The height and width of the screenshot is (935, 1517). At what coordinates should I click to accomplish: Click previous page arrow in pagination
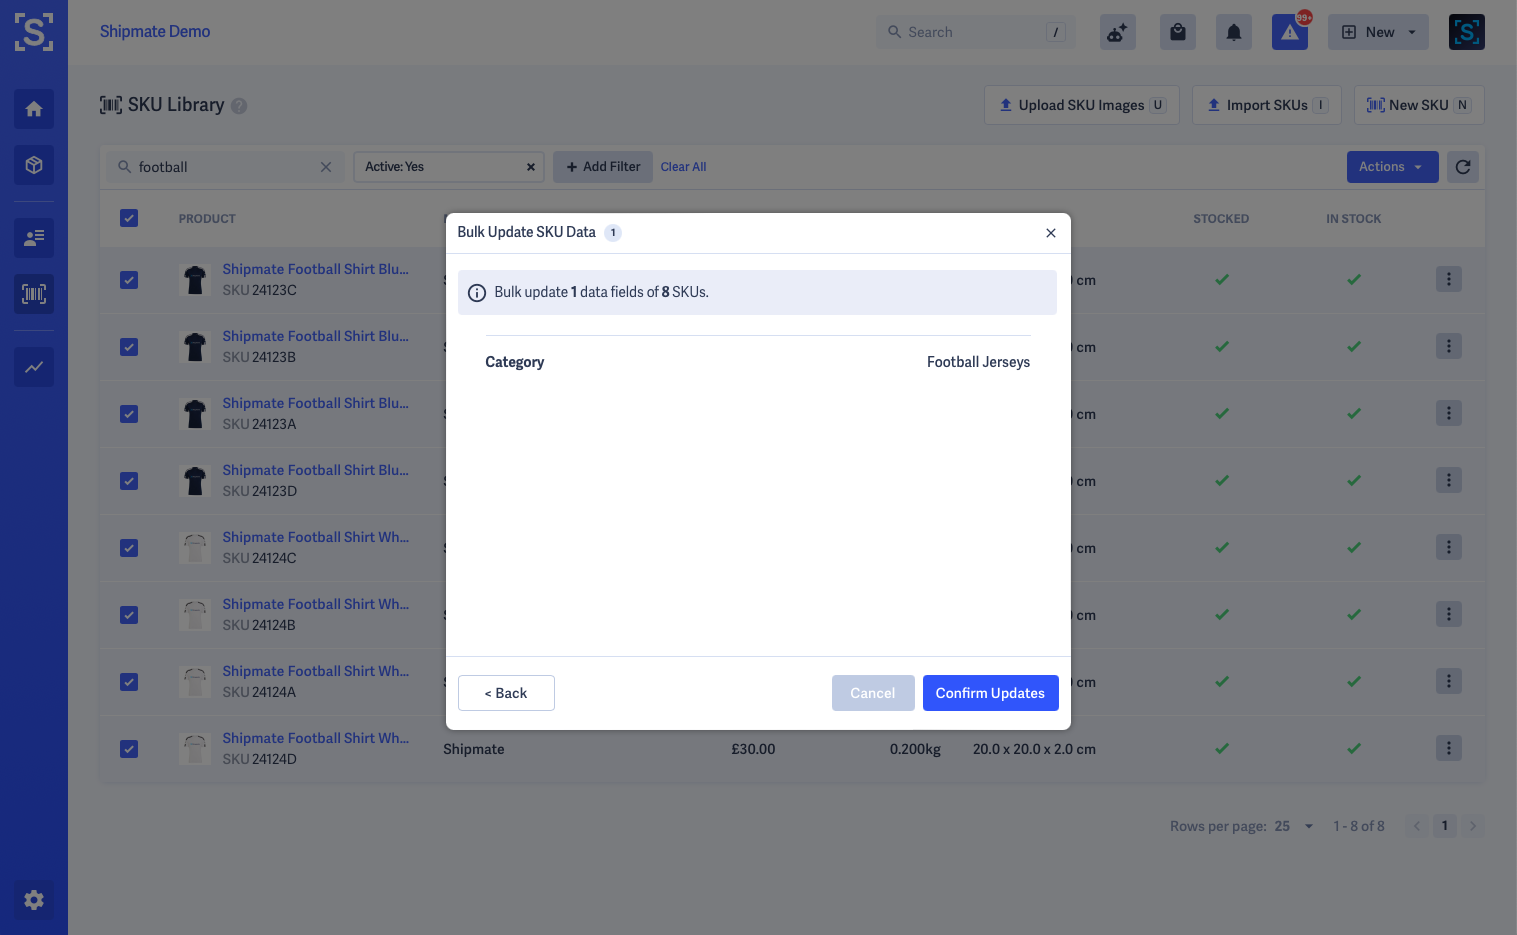click(1416, 826)
